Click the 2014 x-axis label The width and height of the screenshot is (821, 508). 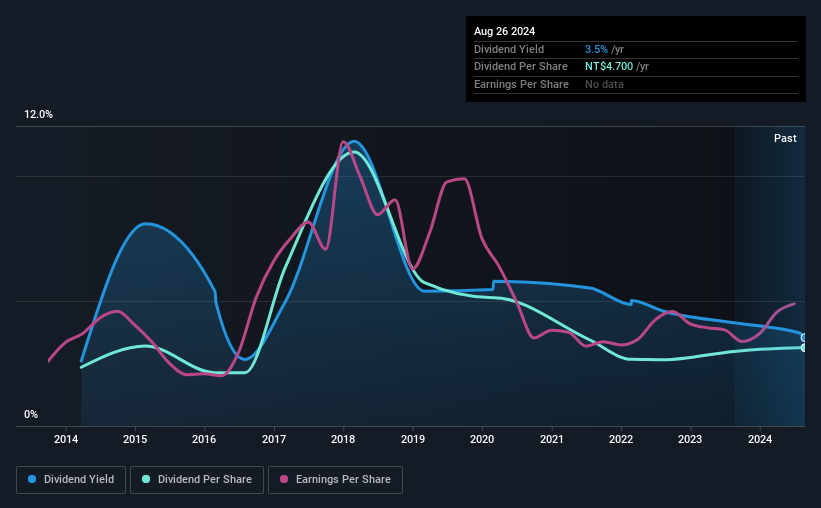(x=66, y=439)
